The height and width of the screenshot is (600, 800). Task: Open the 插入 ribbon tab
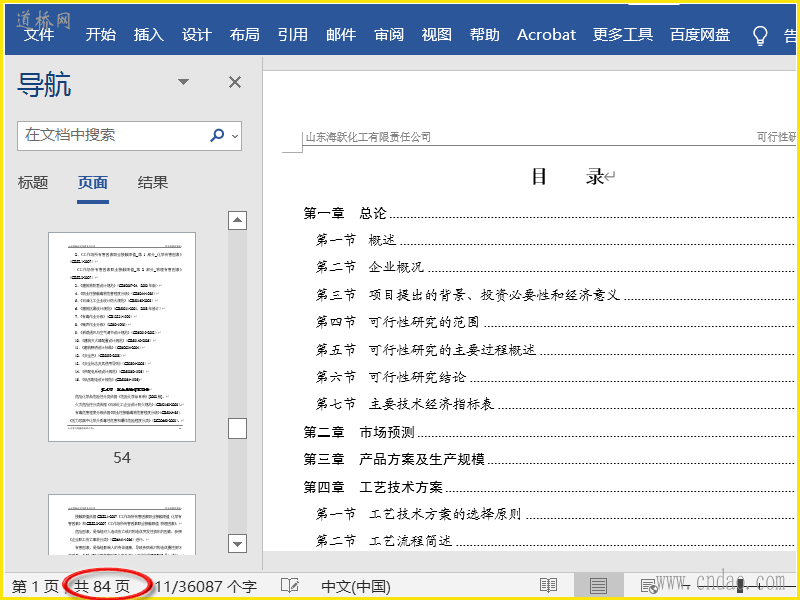(148, 35)
